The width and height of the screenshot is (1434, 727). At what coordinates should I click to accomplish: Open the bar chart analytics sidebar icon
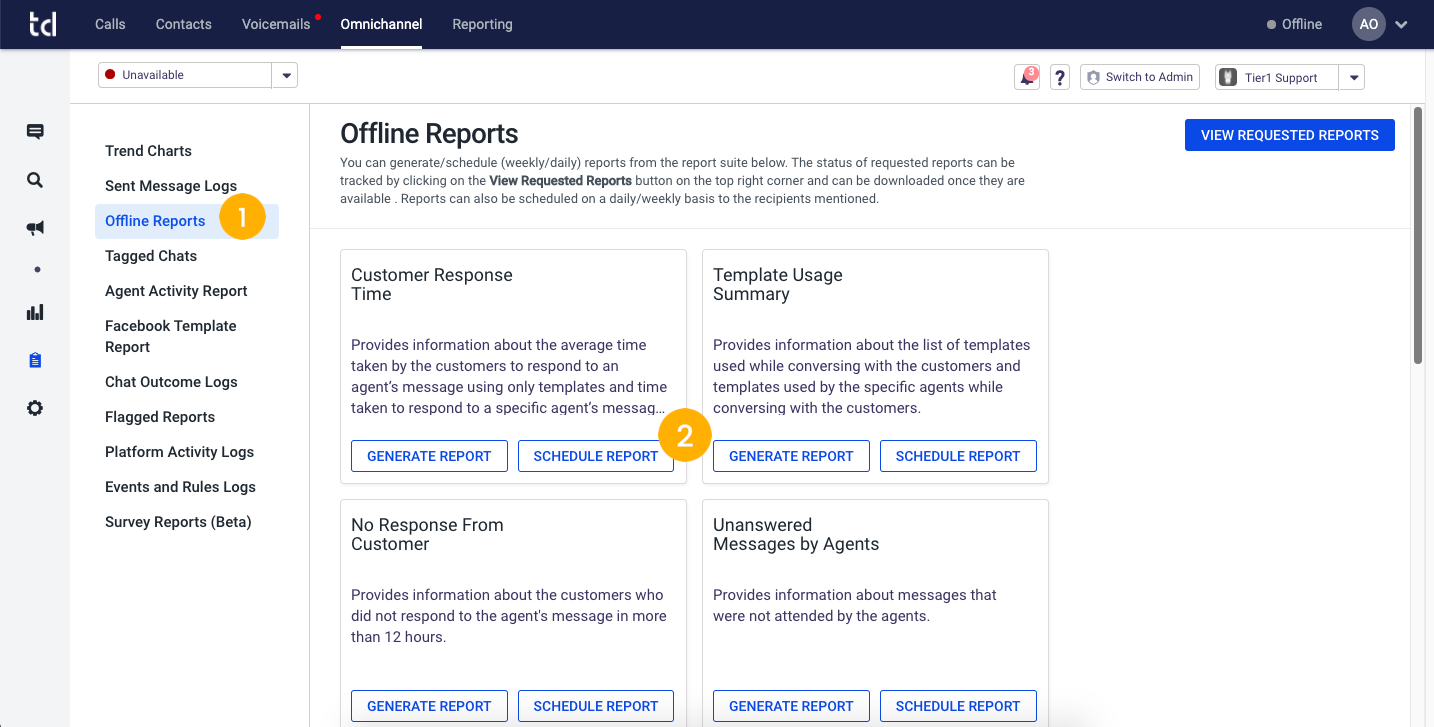(35, 312)
